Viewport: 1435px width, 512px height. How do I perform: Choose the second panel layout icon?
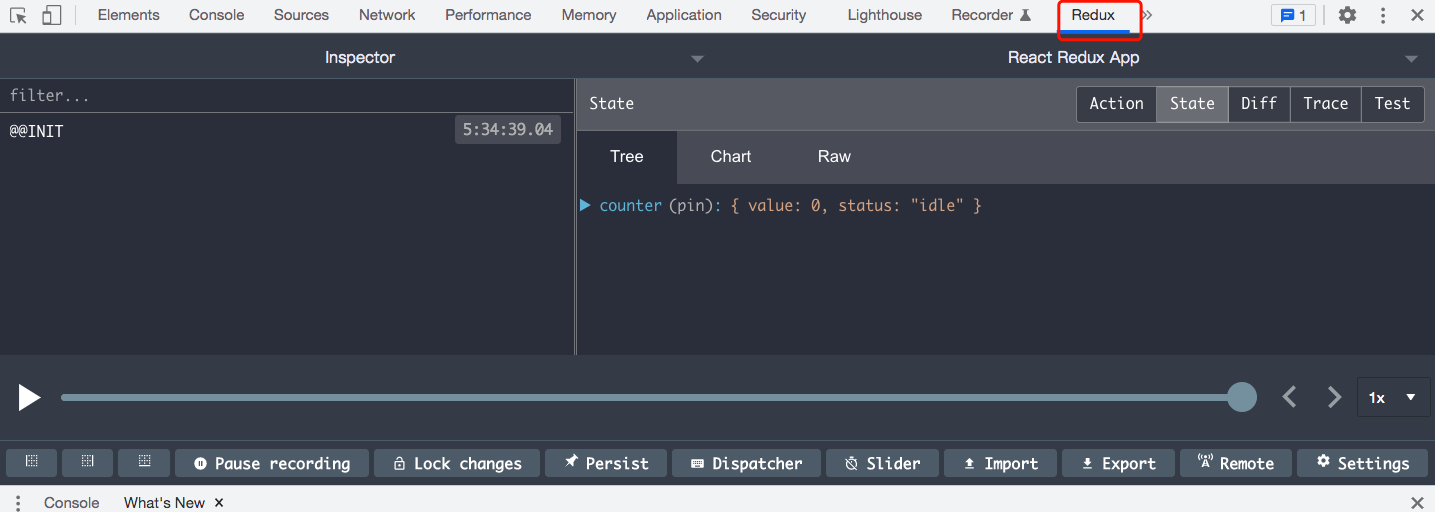point(88,463)
